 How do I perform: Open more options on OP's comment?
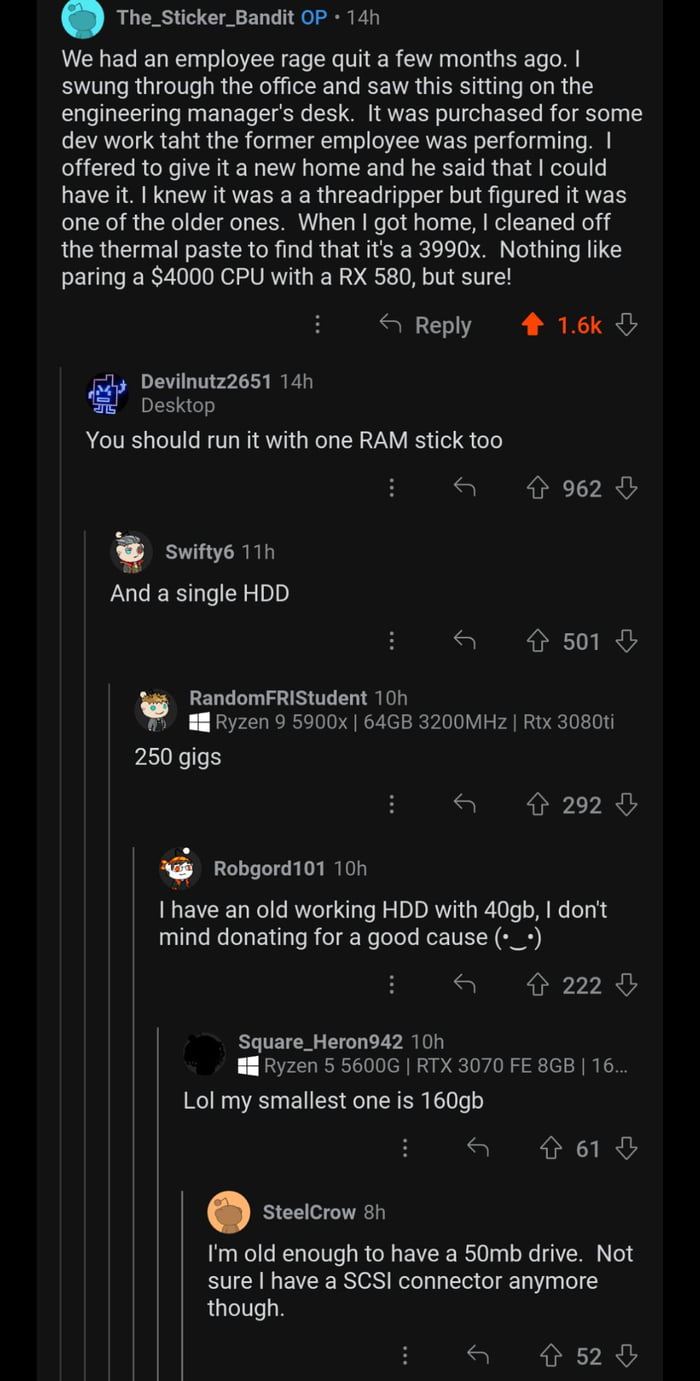317,325
